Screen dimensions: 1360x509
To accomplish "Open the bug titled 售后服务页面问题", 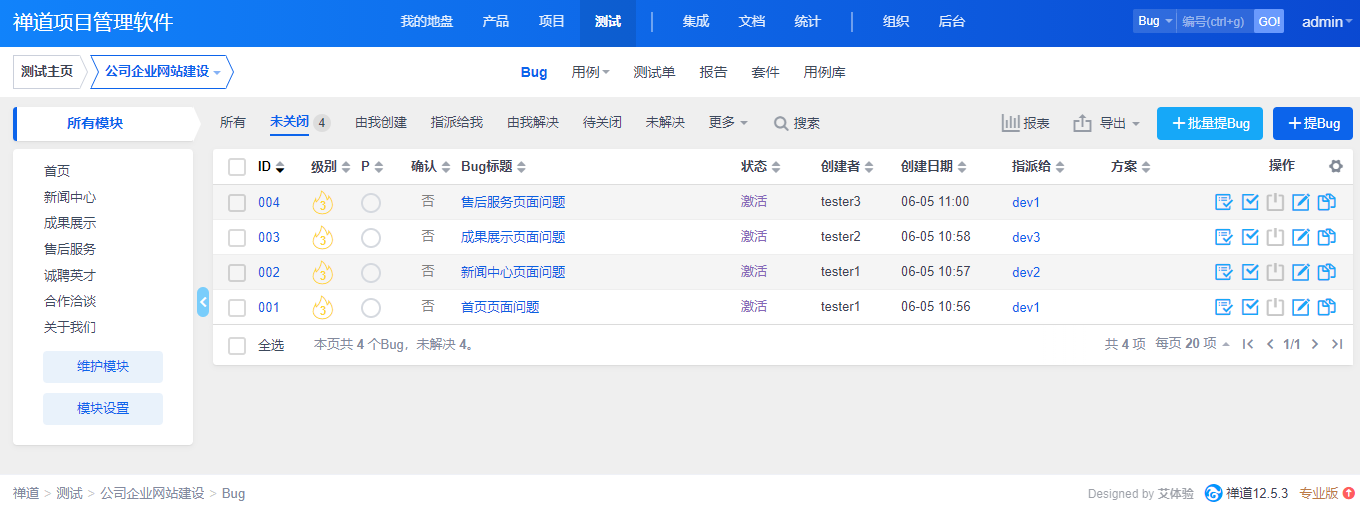I will point(513,203).
